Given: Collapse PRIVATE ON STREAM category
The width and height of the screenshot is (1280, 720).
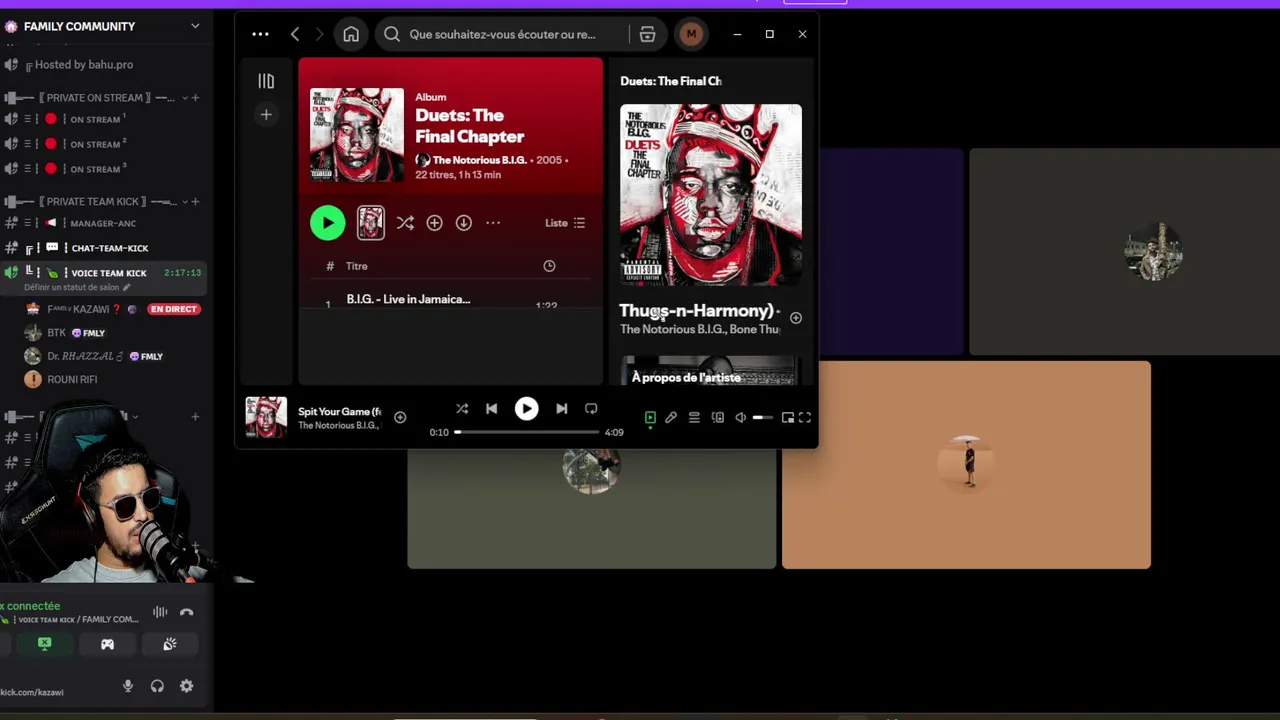Looking at the screenshot, I should coord(97,98).
